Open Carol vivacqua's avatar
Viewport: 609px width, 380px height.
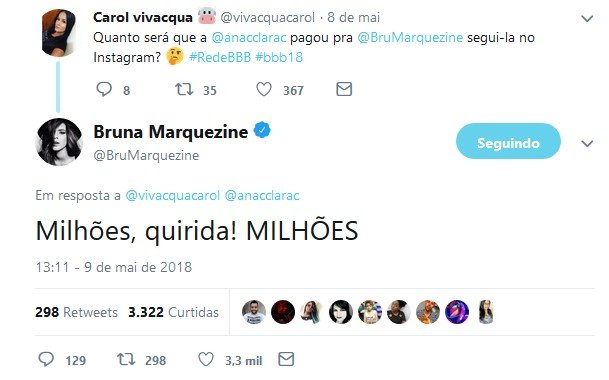[59, 33]
